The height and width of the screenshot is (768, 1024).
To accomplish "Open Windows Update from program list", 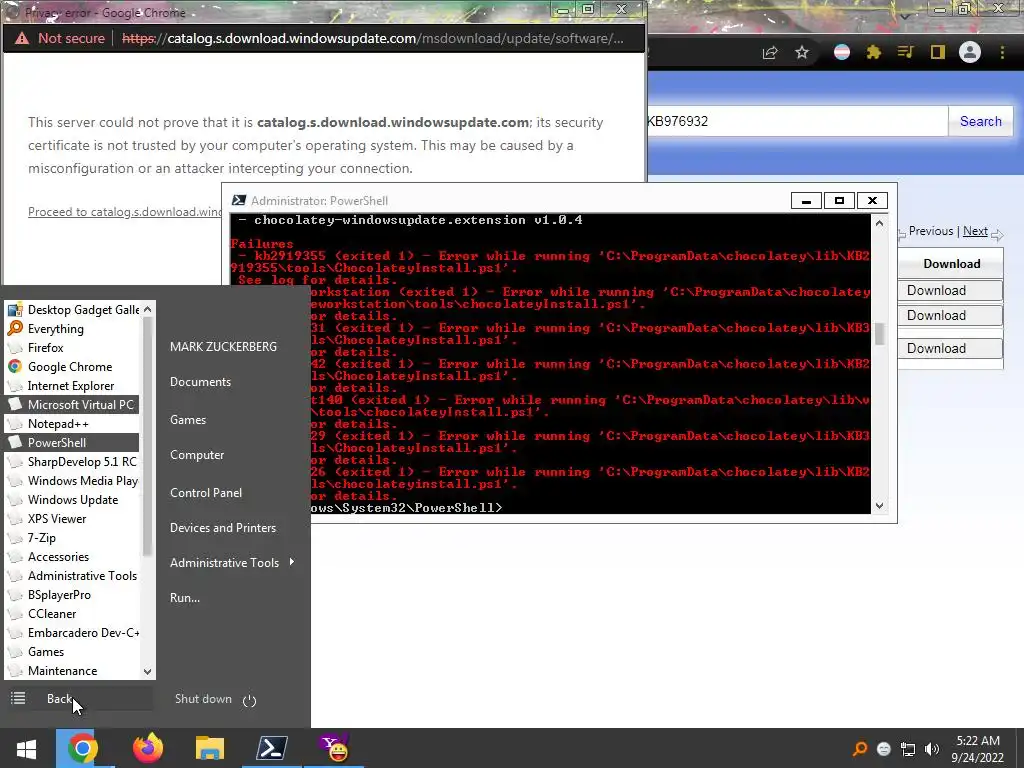I will 73,499.
